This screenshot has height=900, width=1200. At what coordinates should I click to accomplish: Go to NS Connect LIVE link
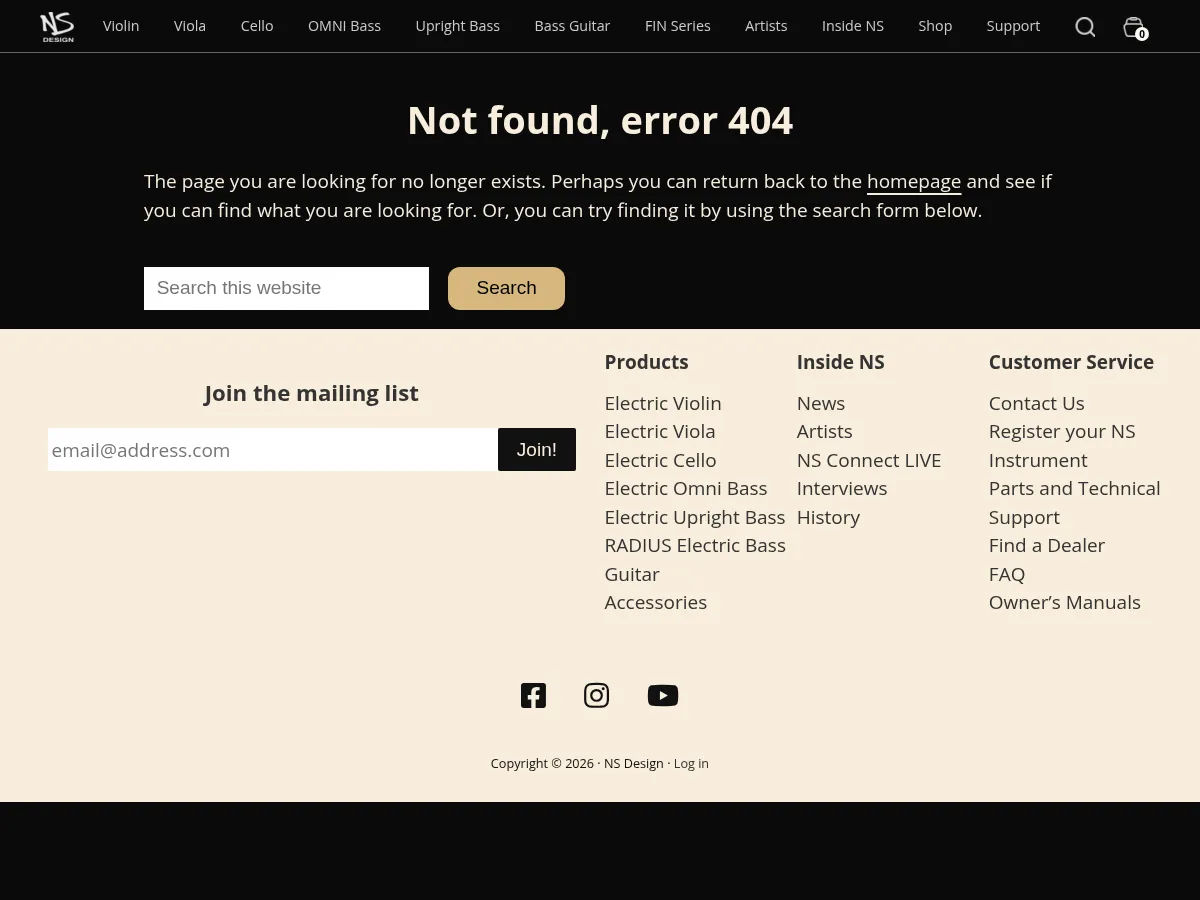pyautogui.click(x=868, y=460)
